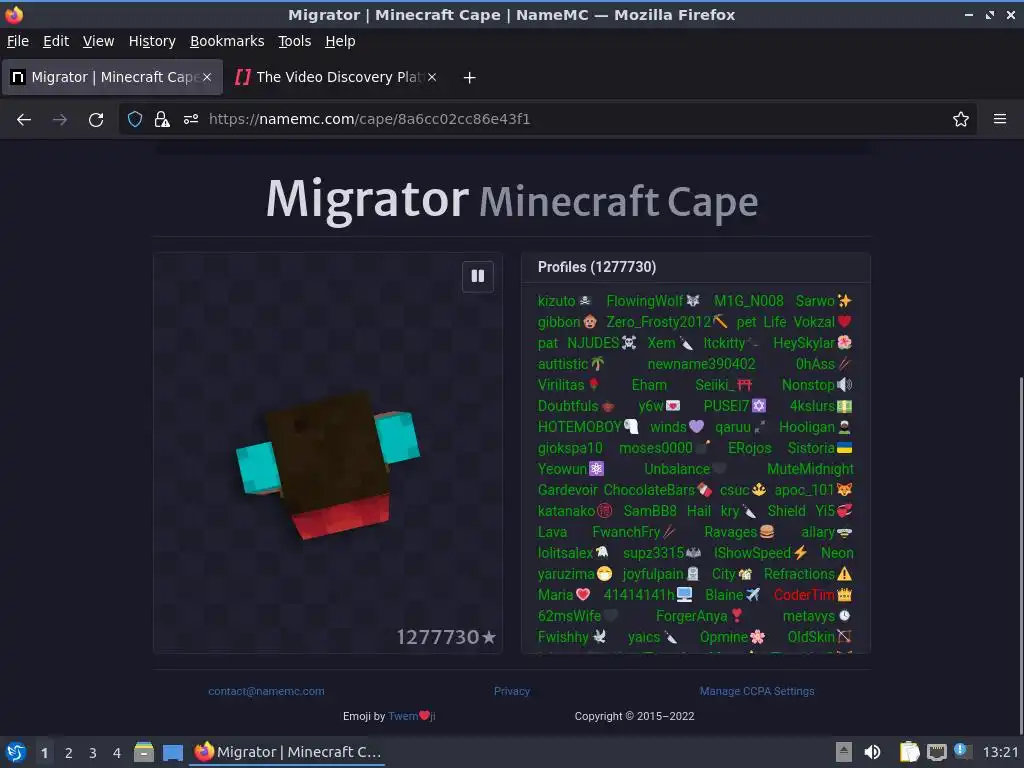
Task: Open the Tools menu
Action: [x=295, y=41]
